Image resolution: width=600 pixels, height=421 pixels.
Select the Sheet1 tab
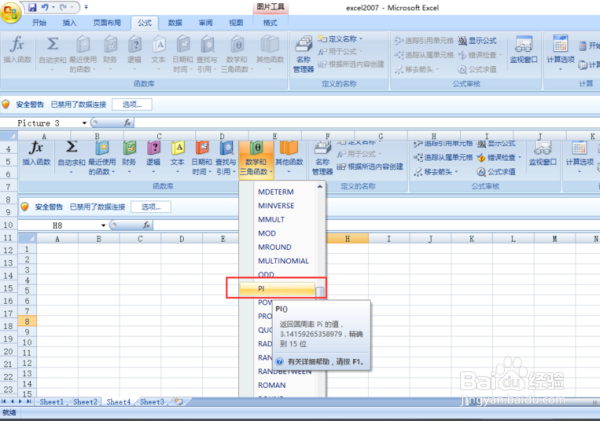(x=51, y=402)
